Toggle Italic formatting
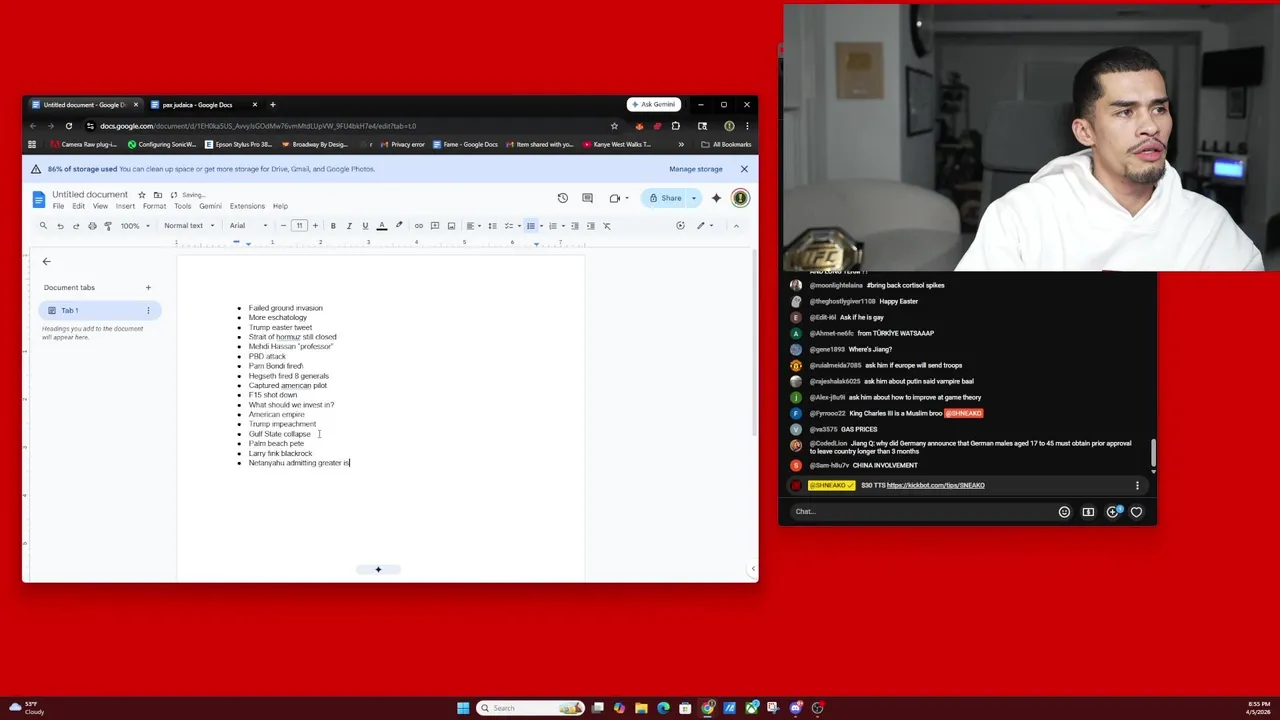 [x=349, y=226]
